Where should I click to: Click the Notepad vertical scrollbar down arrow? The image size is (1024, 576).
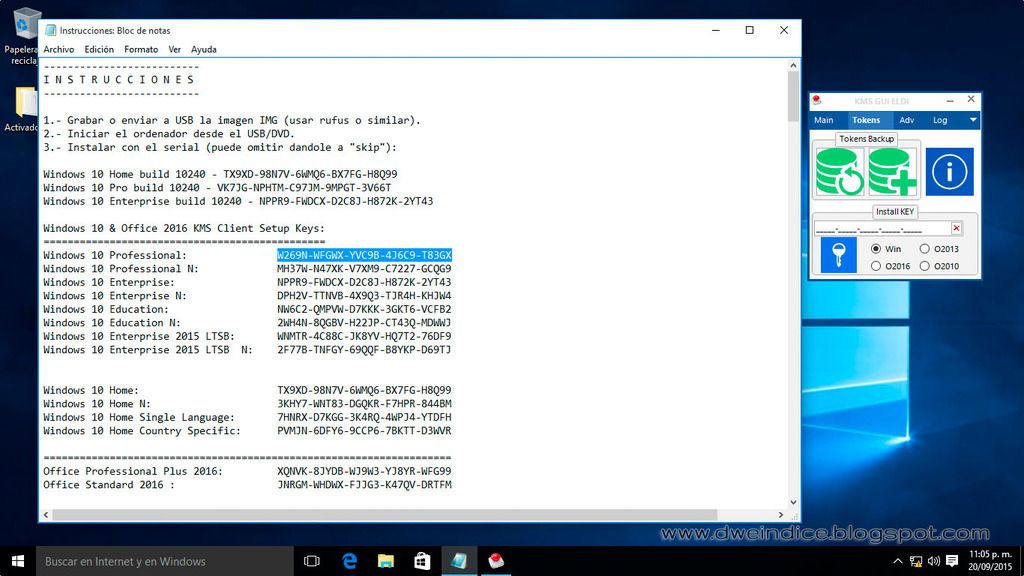[x=793, y=502]
